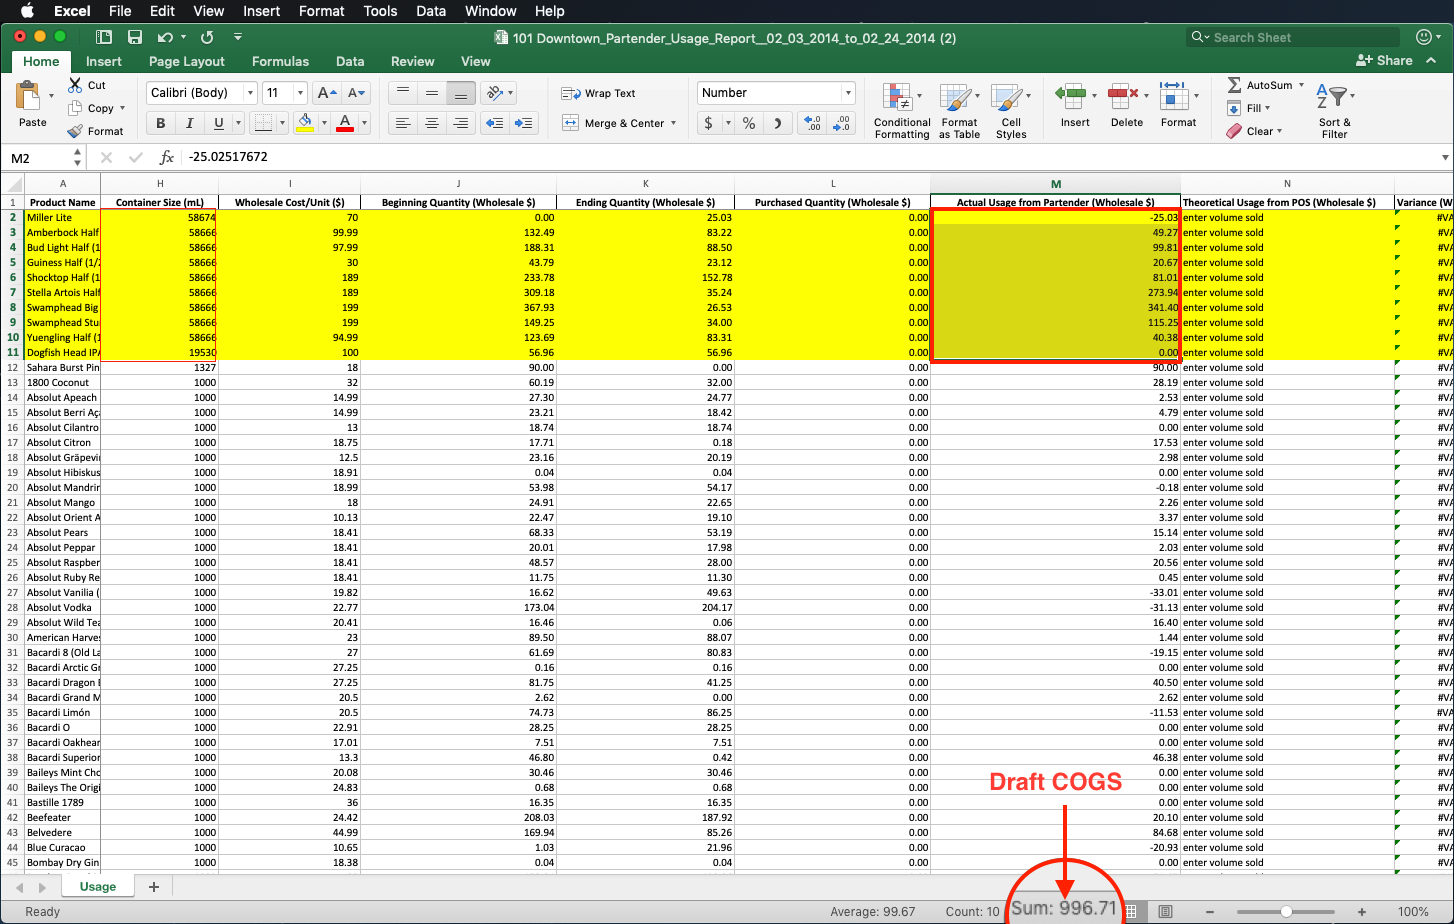
Task: Click the insert function fx icon
Action: (x=167, y=157)
